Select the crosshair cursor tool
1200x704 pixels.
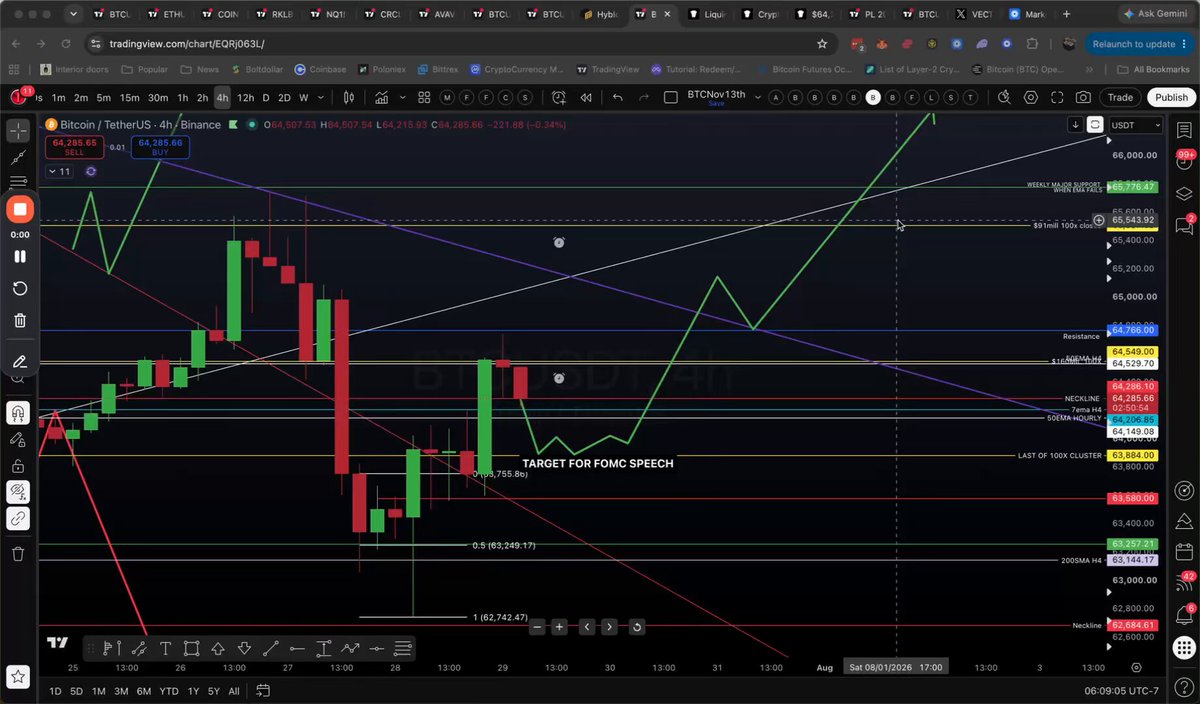[x=19, y=132]
